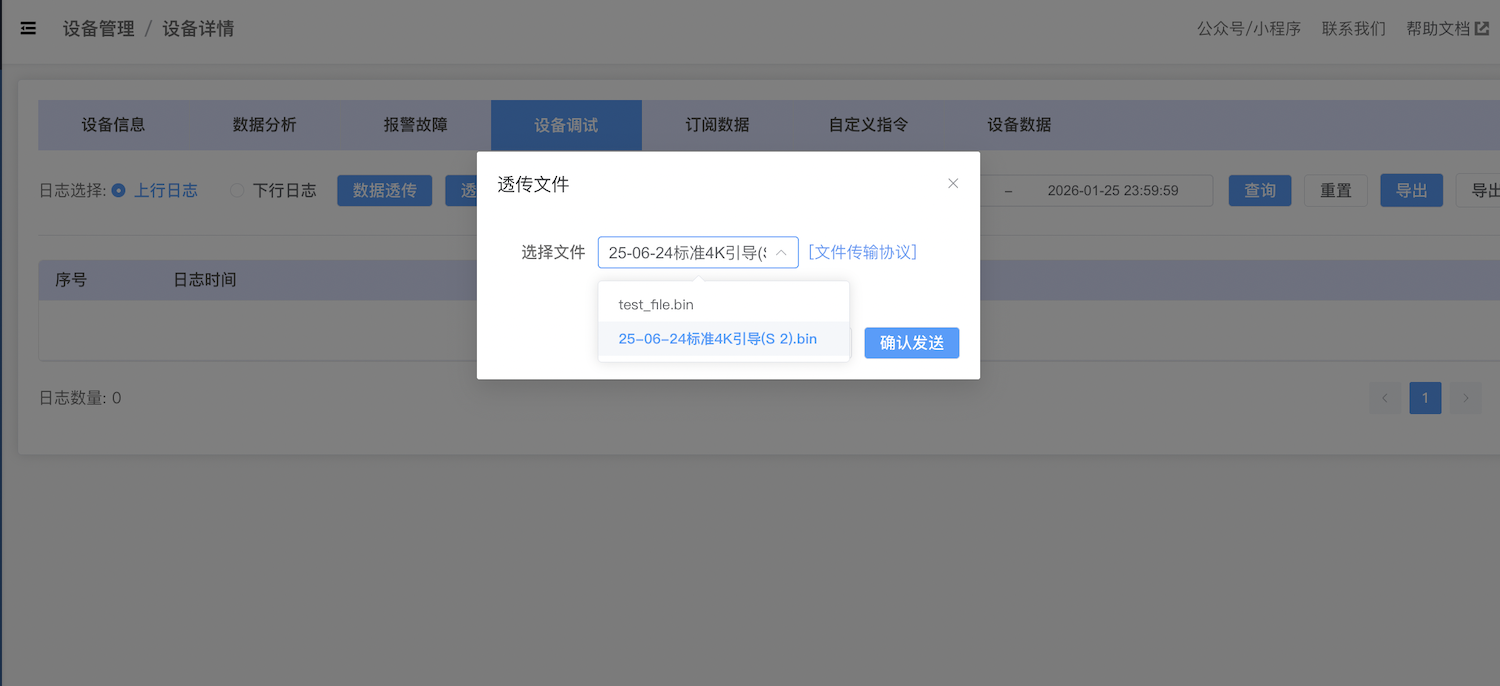Click the end date field 2026-01-25 23:59:59
The image size is (1500, 686).
pyautogui.click(x=1112, y=190)
